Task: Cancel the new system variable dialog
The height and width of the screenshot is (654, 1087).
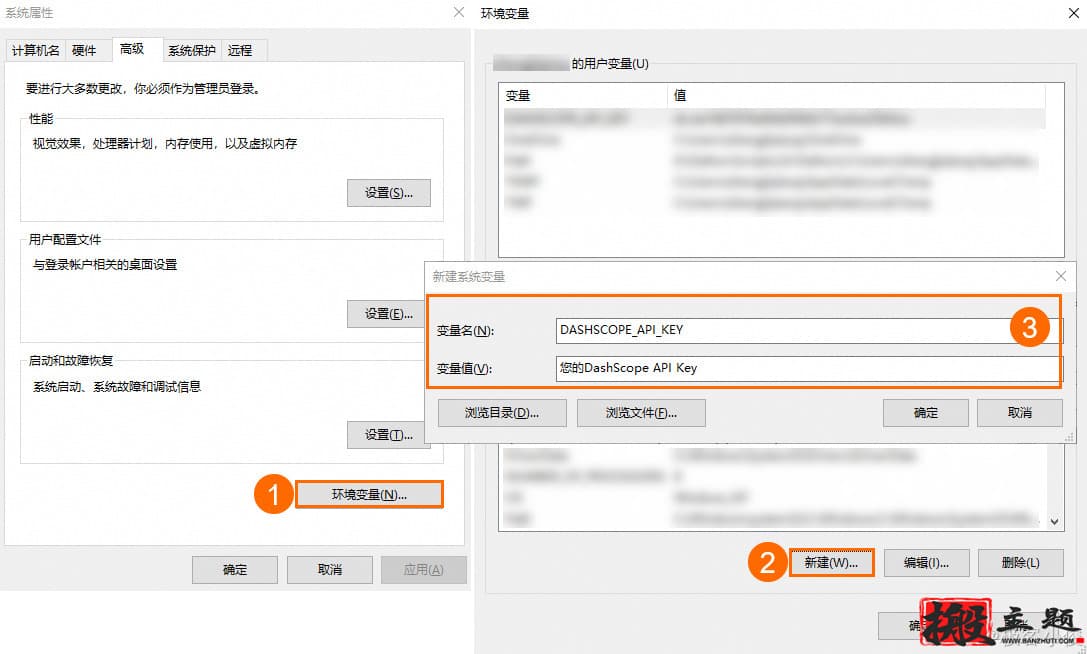Action: tap(1020, 413)
